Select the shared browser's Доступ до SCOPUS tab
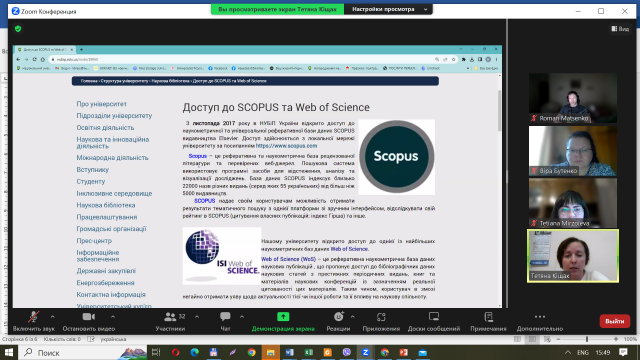 pyautogui.click(x=45, y=49)
